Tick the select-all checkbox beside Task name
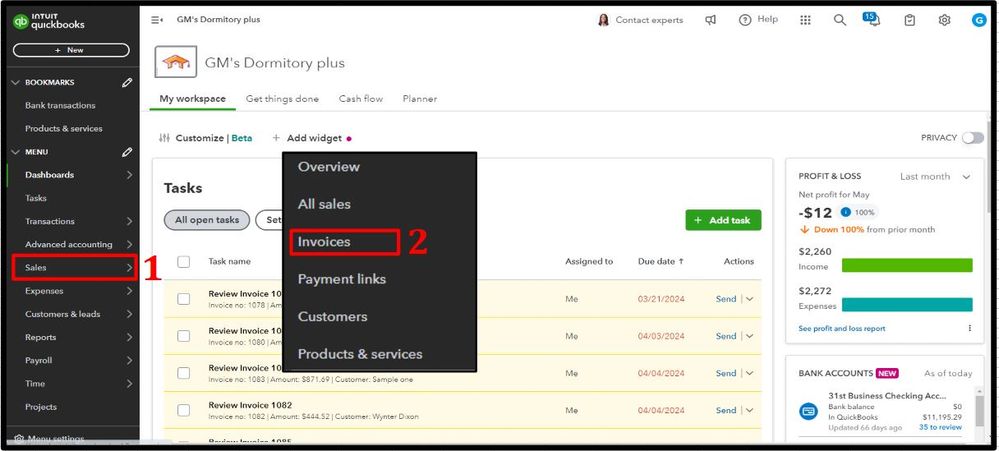This screenshot has height=451, width=999. point(183,261)
